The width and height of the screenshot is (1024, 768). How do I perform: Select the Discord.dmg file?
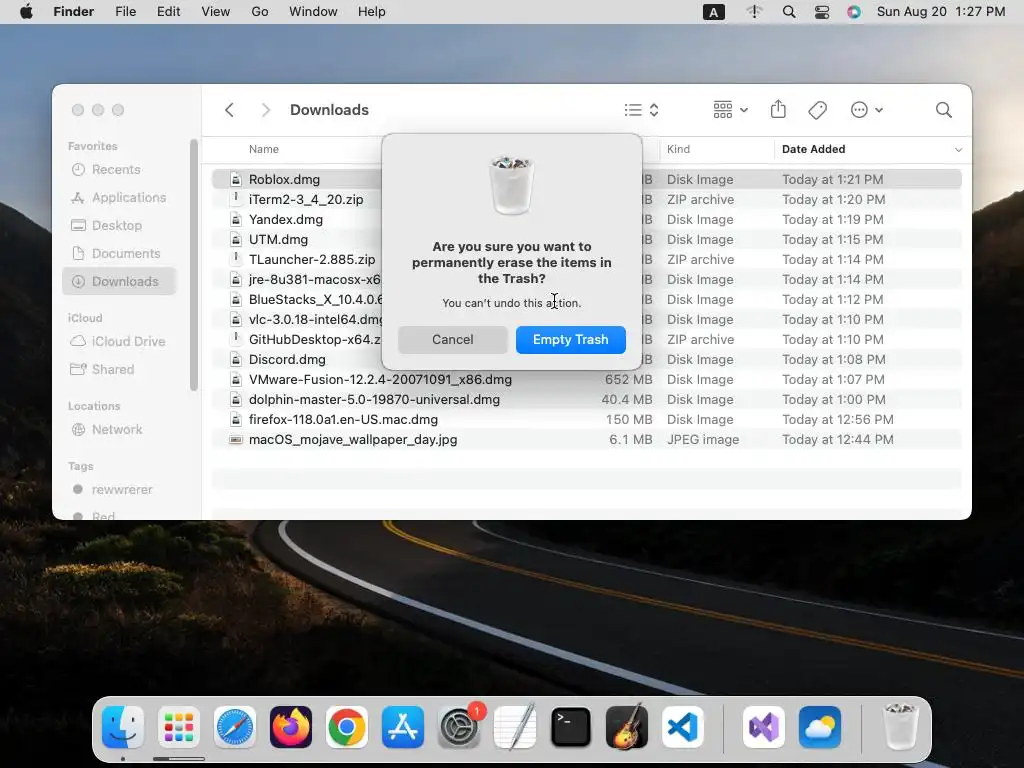[586, 359]
